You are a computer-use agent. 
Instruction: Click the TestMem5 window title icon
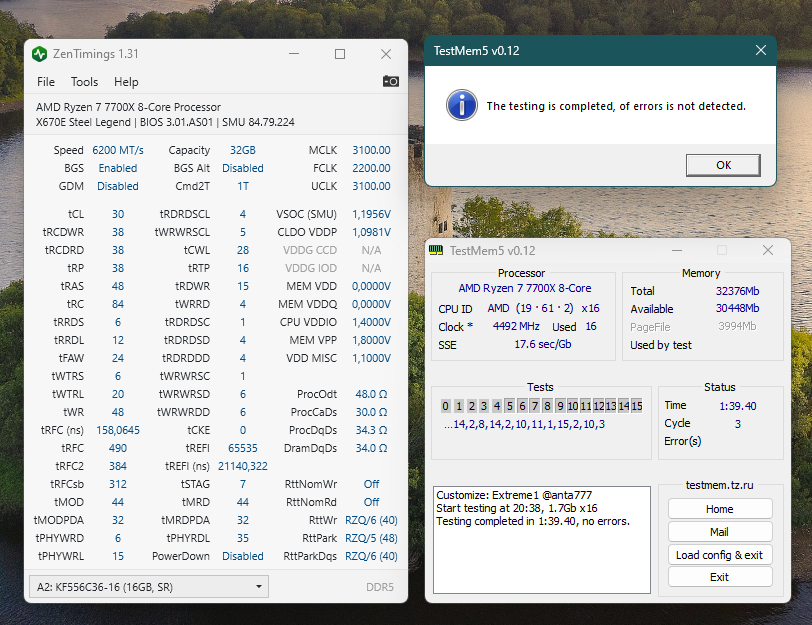[x=436, y=251]
